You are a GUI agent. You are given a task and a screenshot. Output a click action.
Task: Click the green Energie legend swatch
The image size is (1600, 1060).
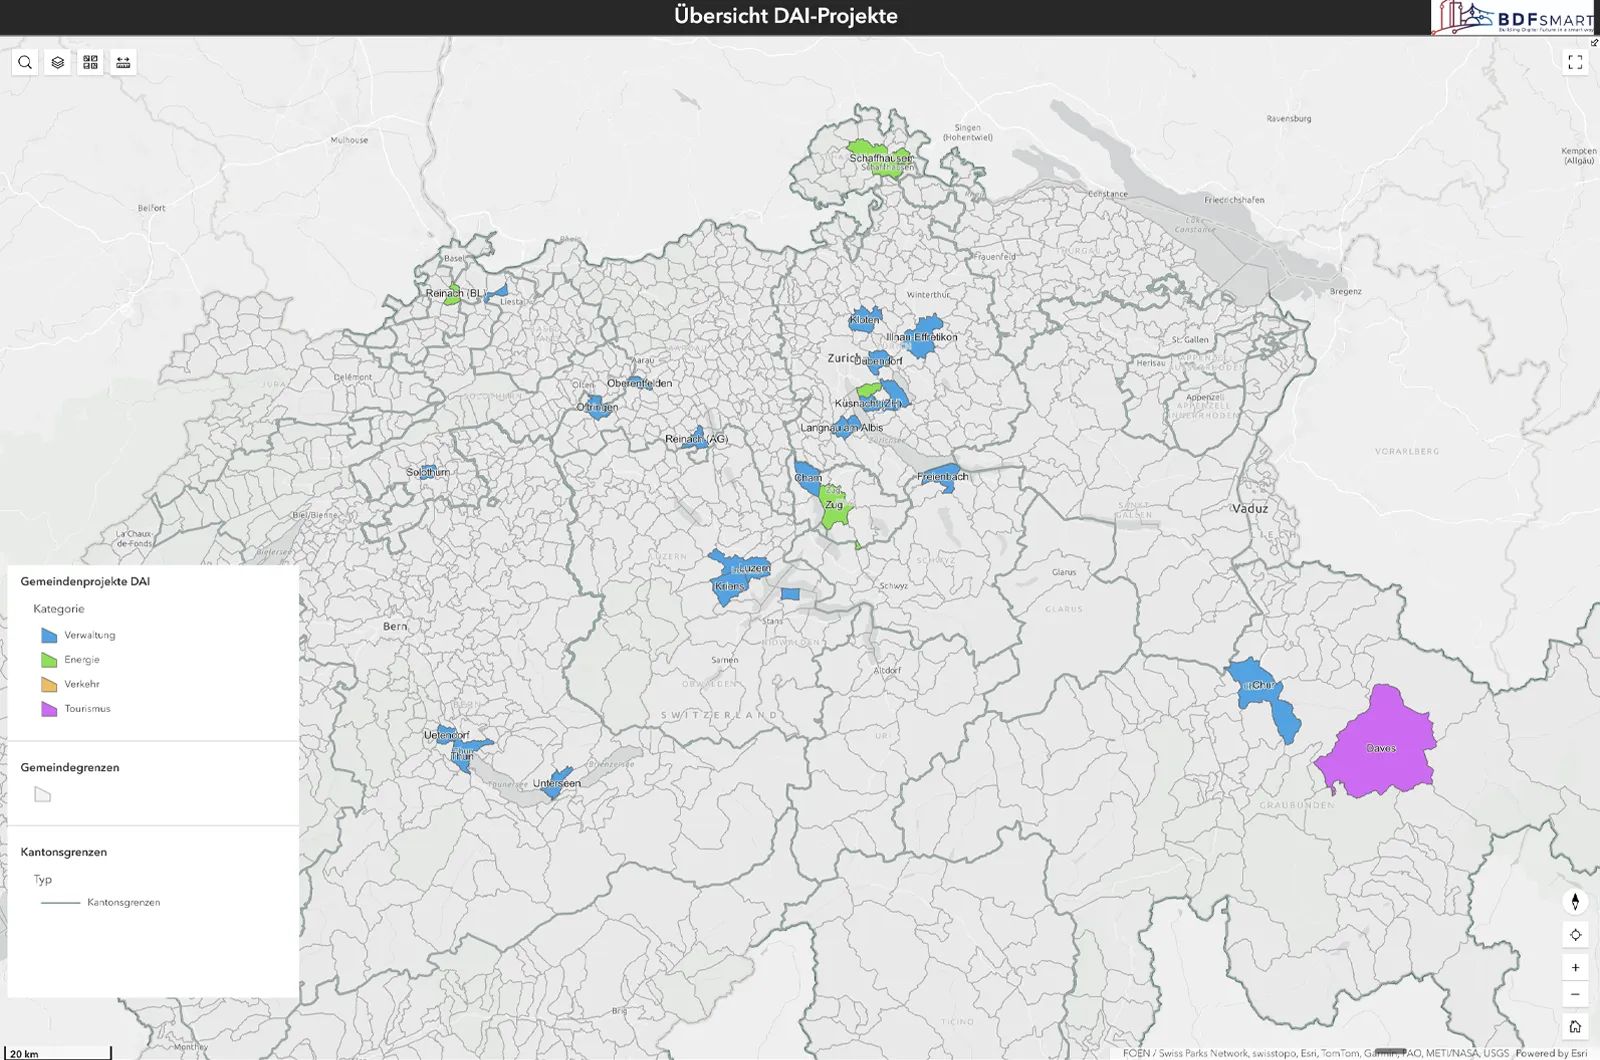(x=49, y=660)
